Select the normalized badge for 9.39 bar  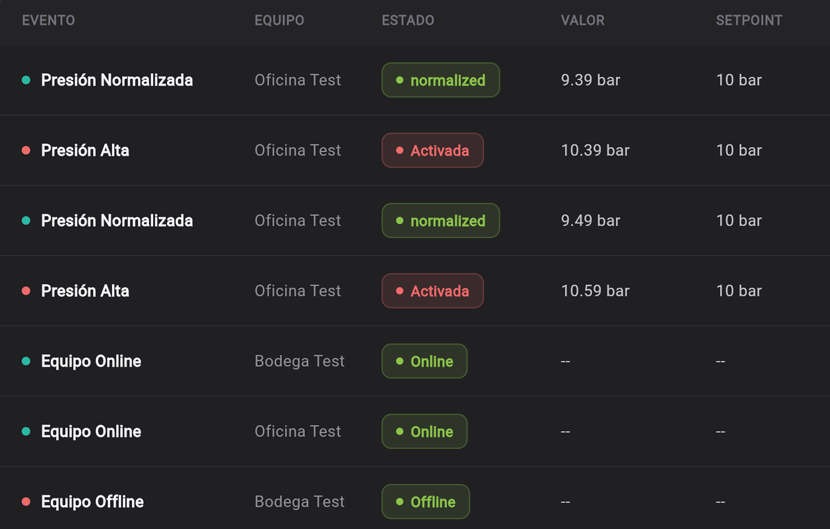click(x=440, y=80)
